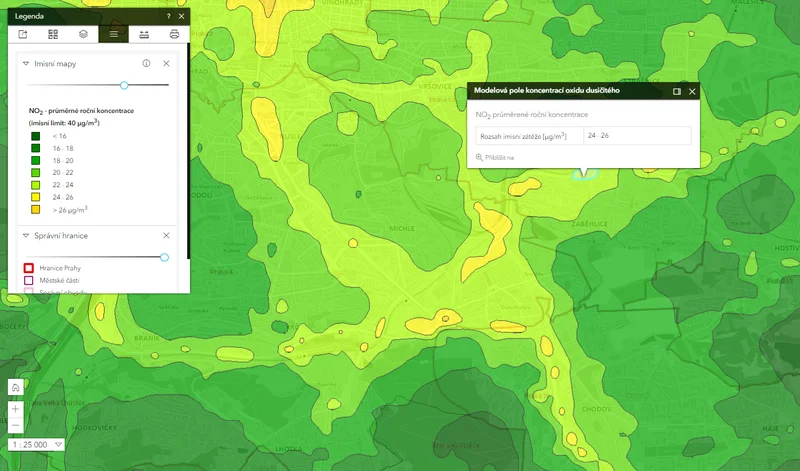Open the basemap gallery grid tab

[53, 34]
